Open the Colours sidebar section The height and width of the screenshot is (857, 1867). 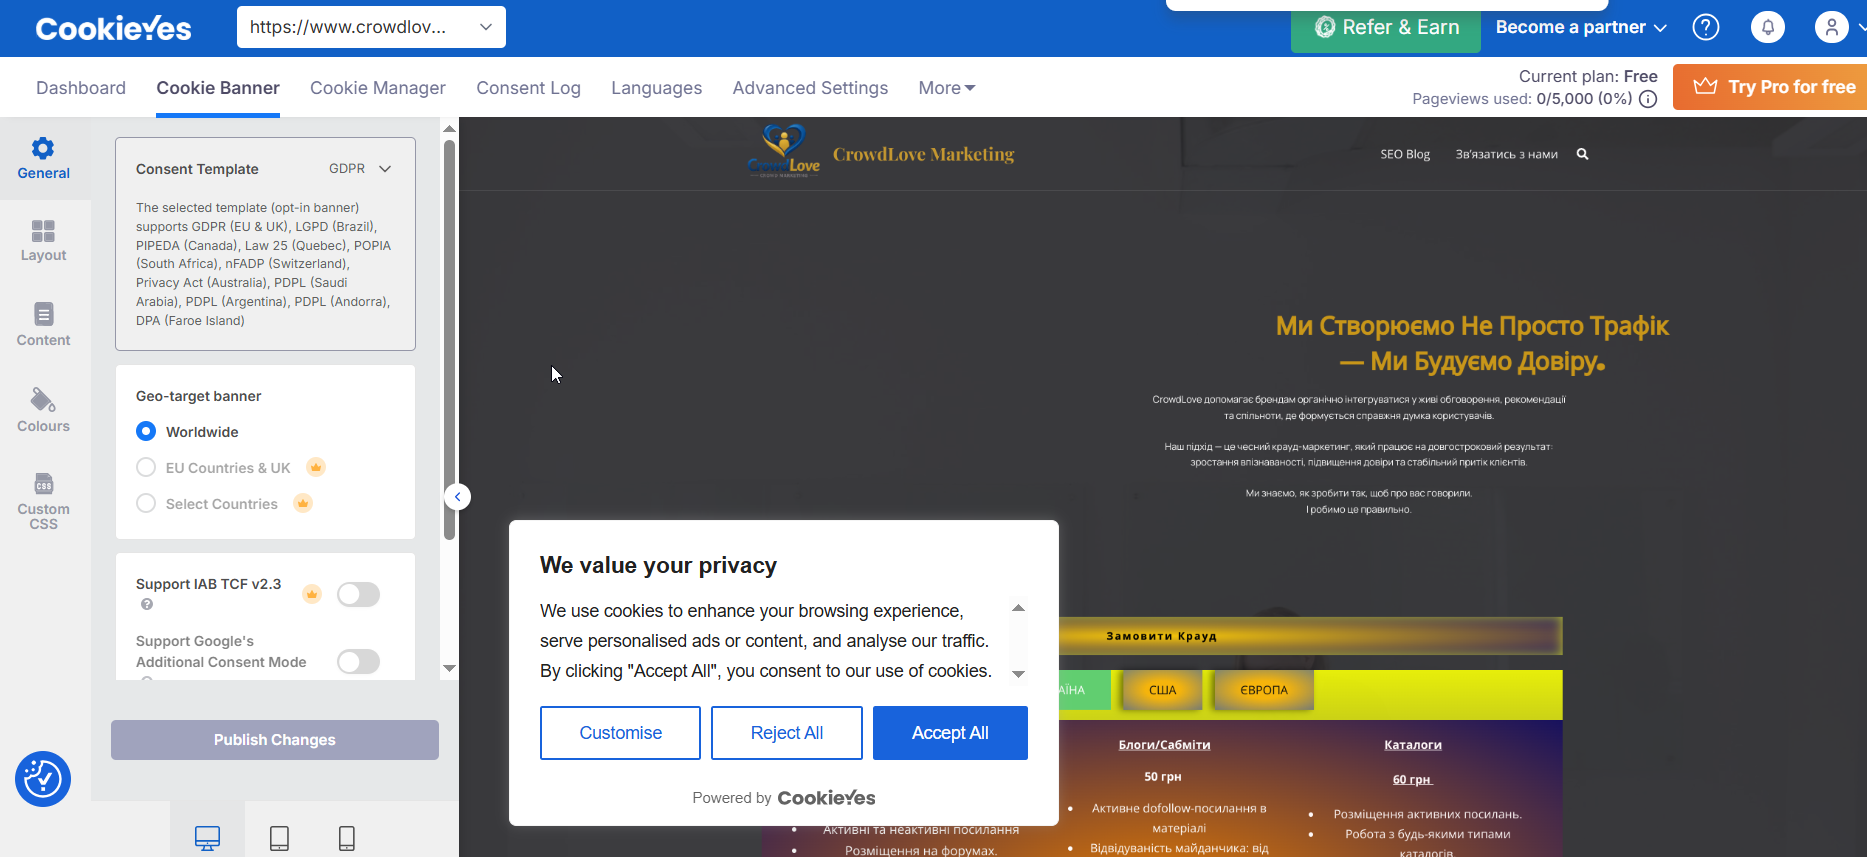click(x=43, y=410)
